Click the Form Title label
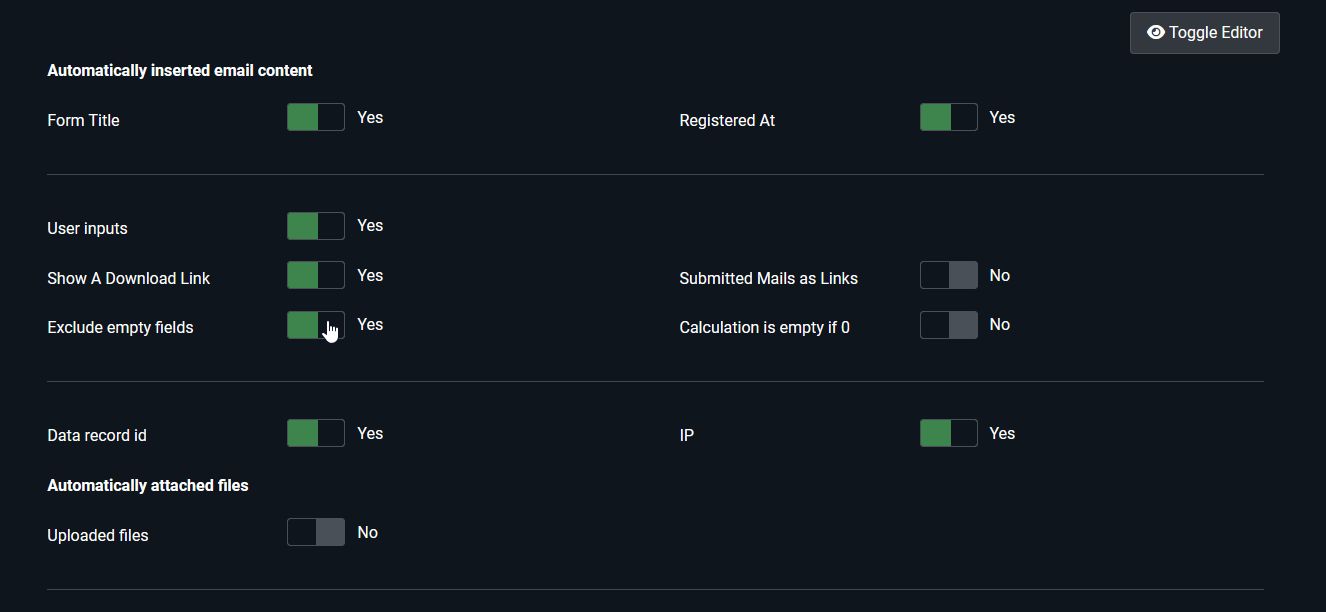Screen dimensions: 1326x612 pos(83,120)
